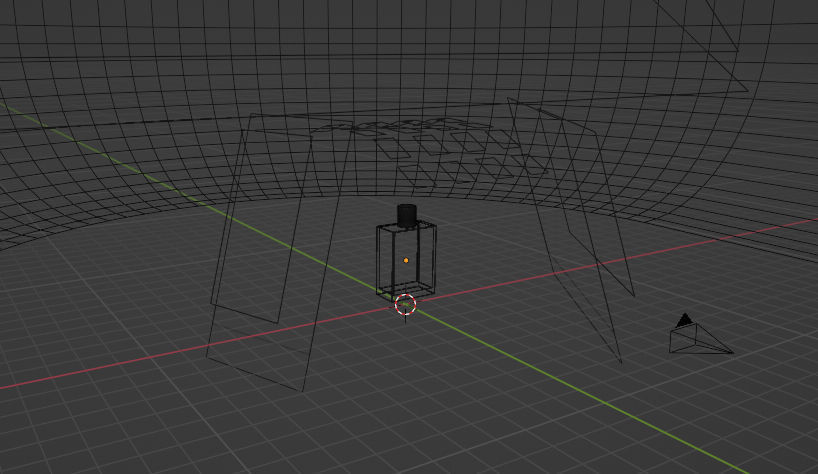Click the orange origin dot on the bottle
818x474 pixels.
coord(406,260)
